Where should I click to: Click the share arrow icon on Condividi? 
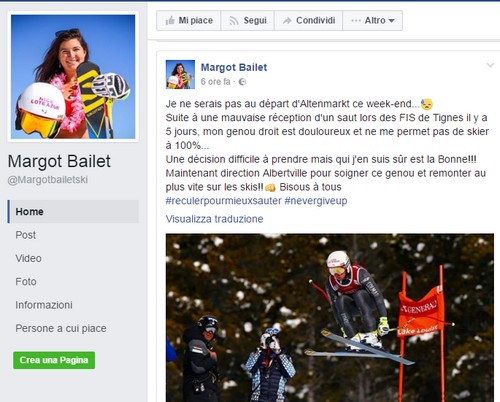click(287, 21)
